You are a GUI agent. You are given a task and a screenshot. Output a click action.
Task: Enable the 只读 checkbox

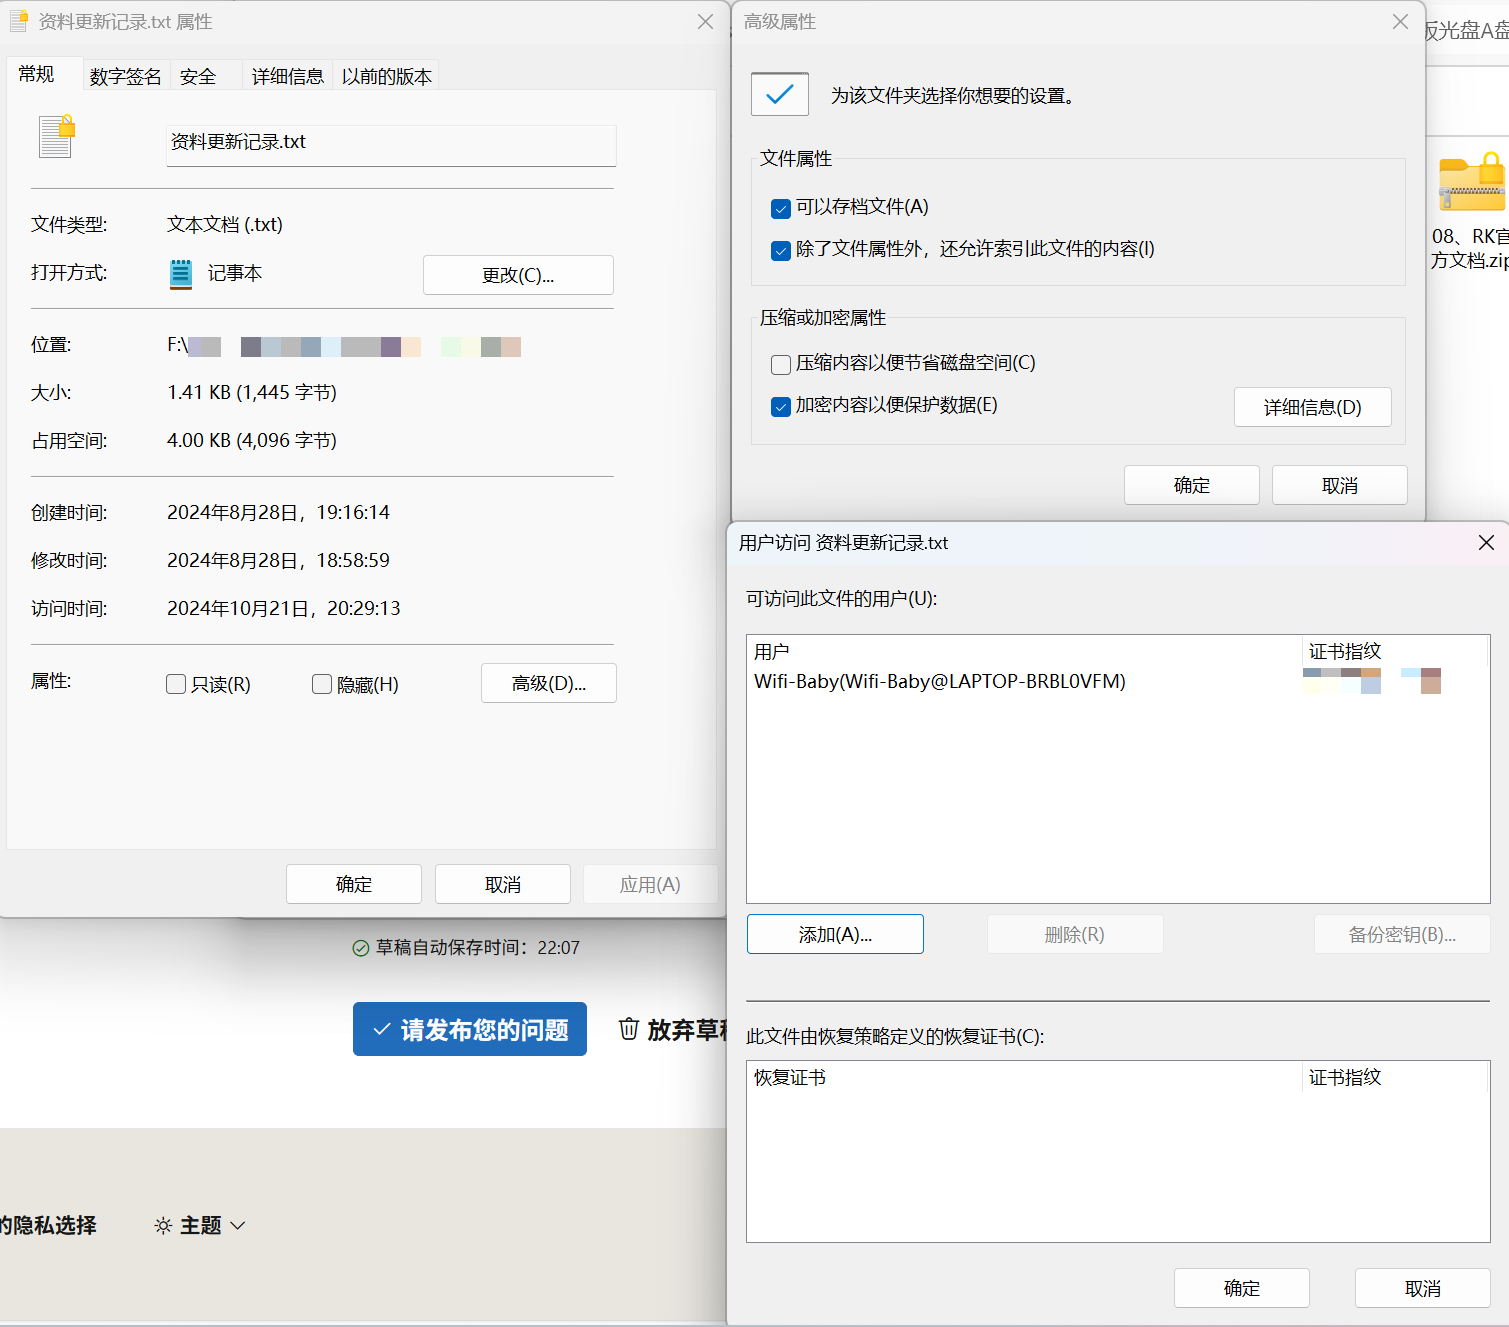[x=176, y=684]
